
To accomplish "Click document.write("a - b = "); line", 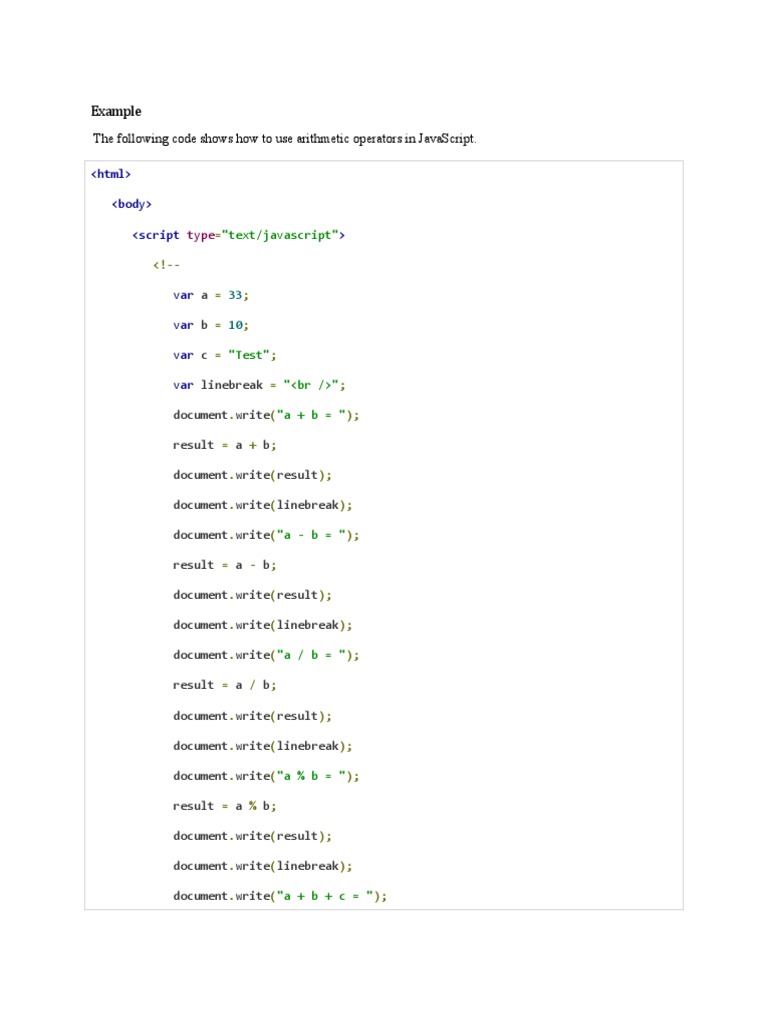I will coord(266,536).
